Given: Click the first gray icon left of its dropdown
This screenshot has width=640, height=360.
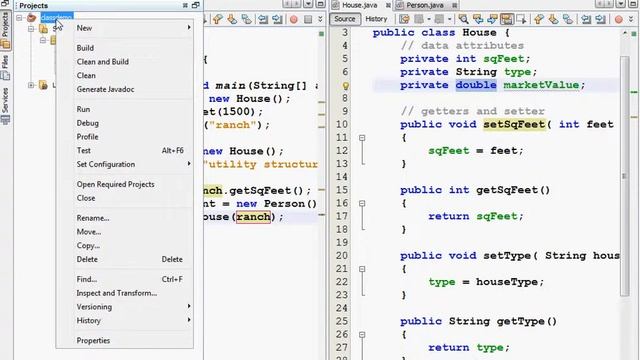Looking at the screenshot, I should pyautogui.click(x=419, y=19).
